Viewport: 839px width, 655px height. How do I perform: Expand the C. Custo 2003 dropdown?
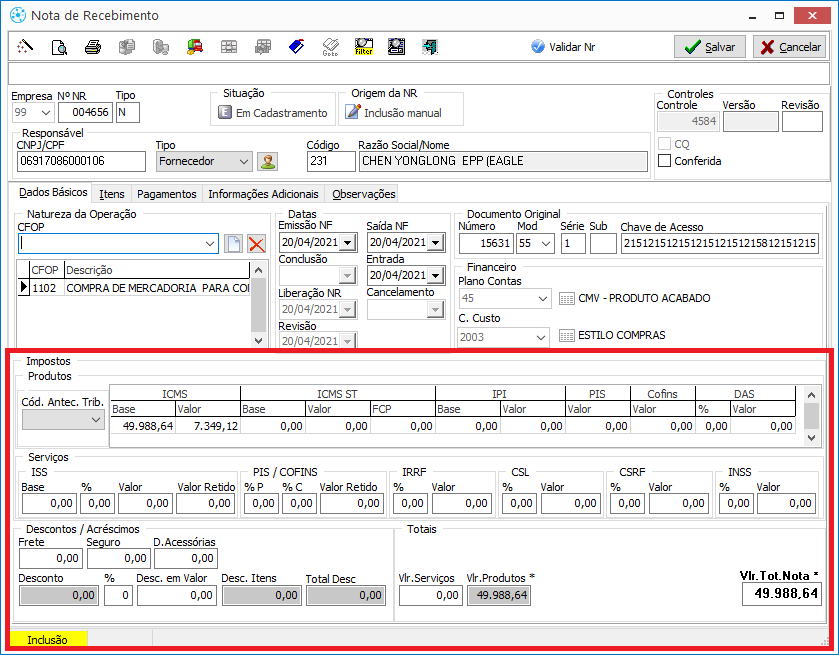[541, 337]
